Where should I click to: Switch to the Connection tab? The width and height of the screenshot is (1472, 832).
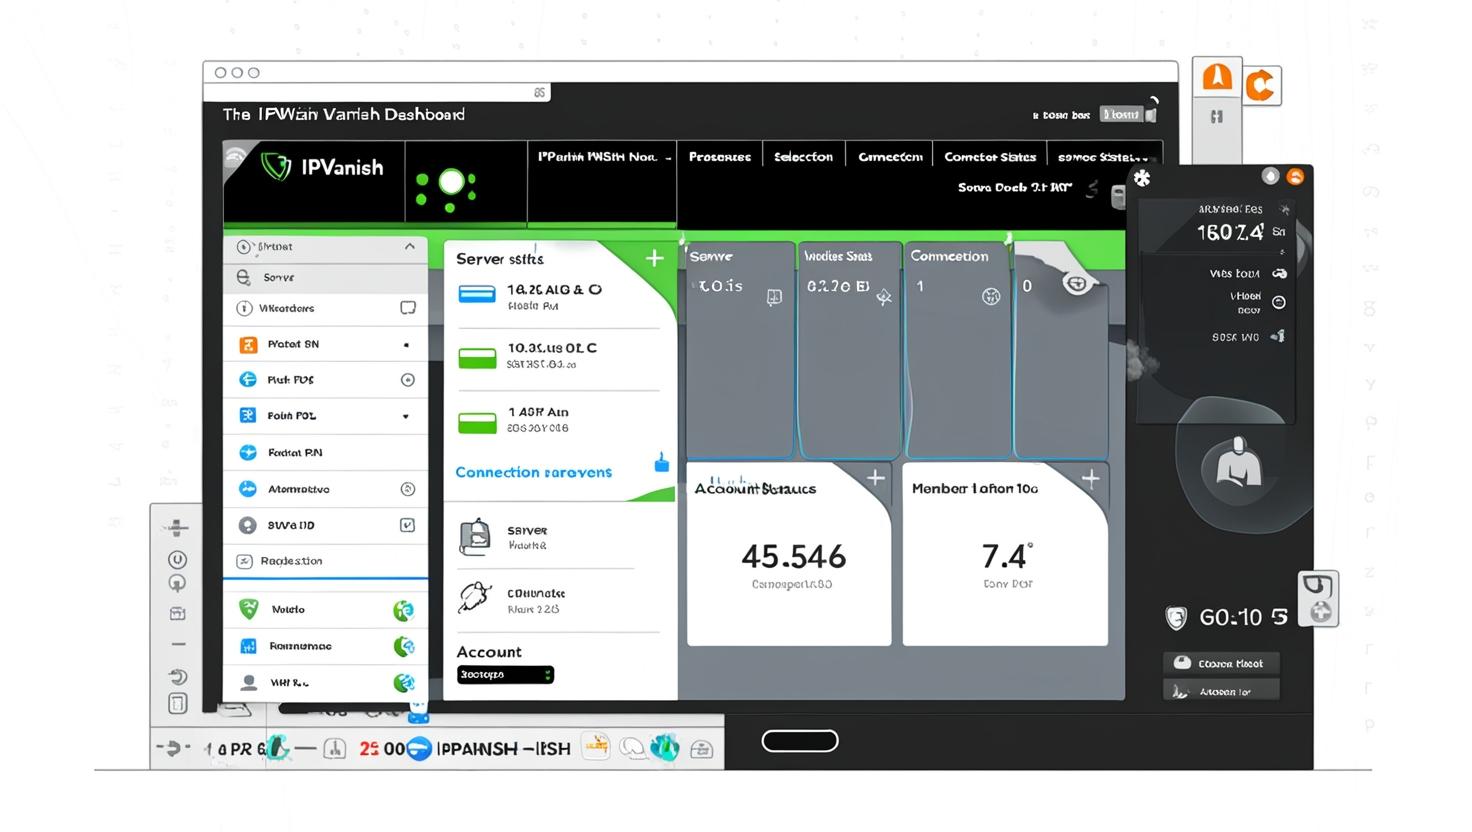890,157
